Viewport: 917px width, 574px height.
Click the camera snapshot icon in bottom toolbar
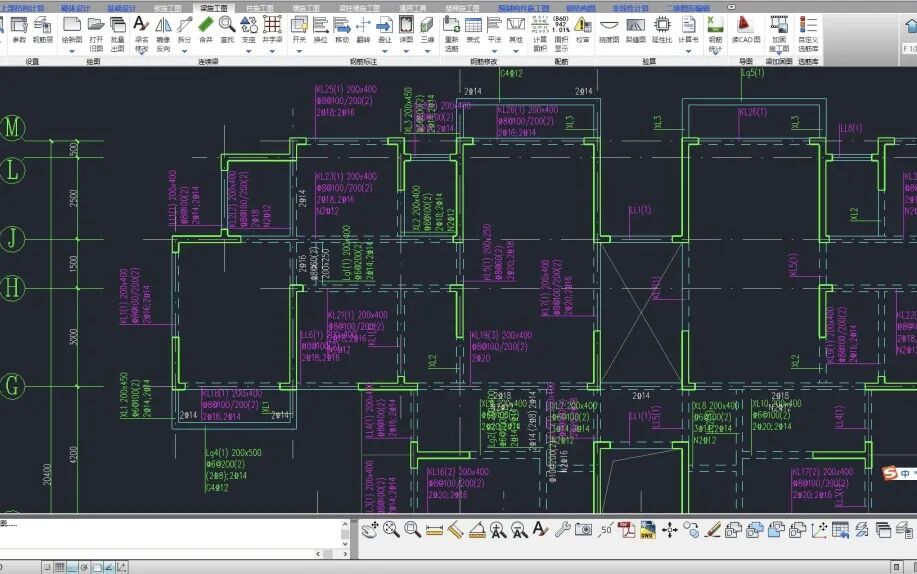583,530
